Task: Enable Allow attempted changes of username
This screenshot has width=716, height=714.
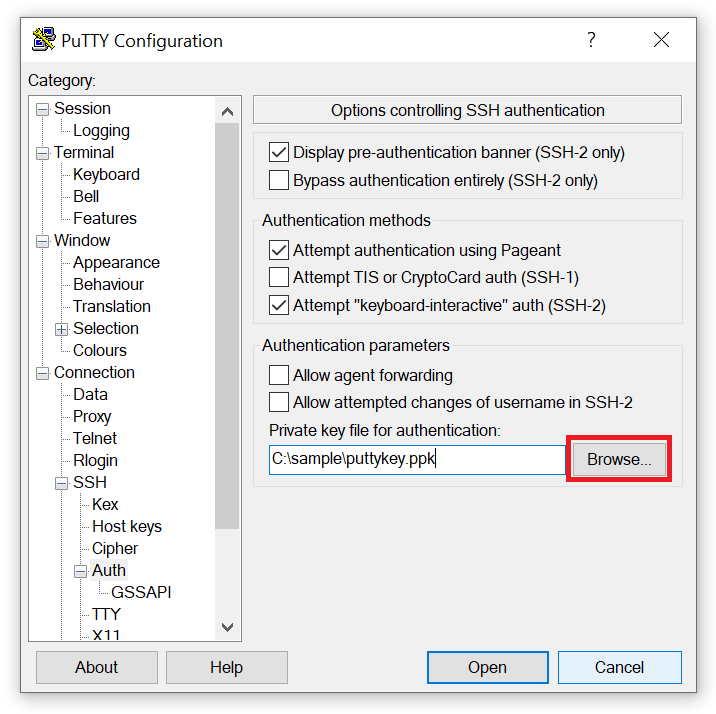Action: tap(279, 403)
